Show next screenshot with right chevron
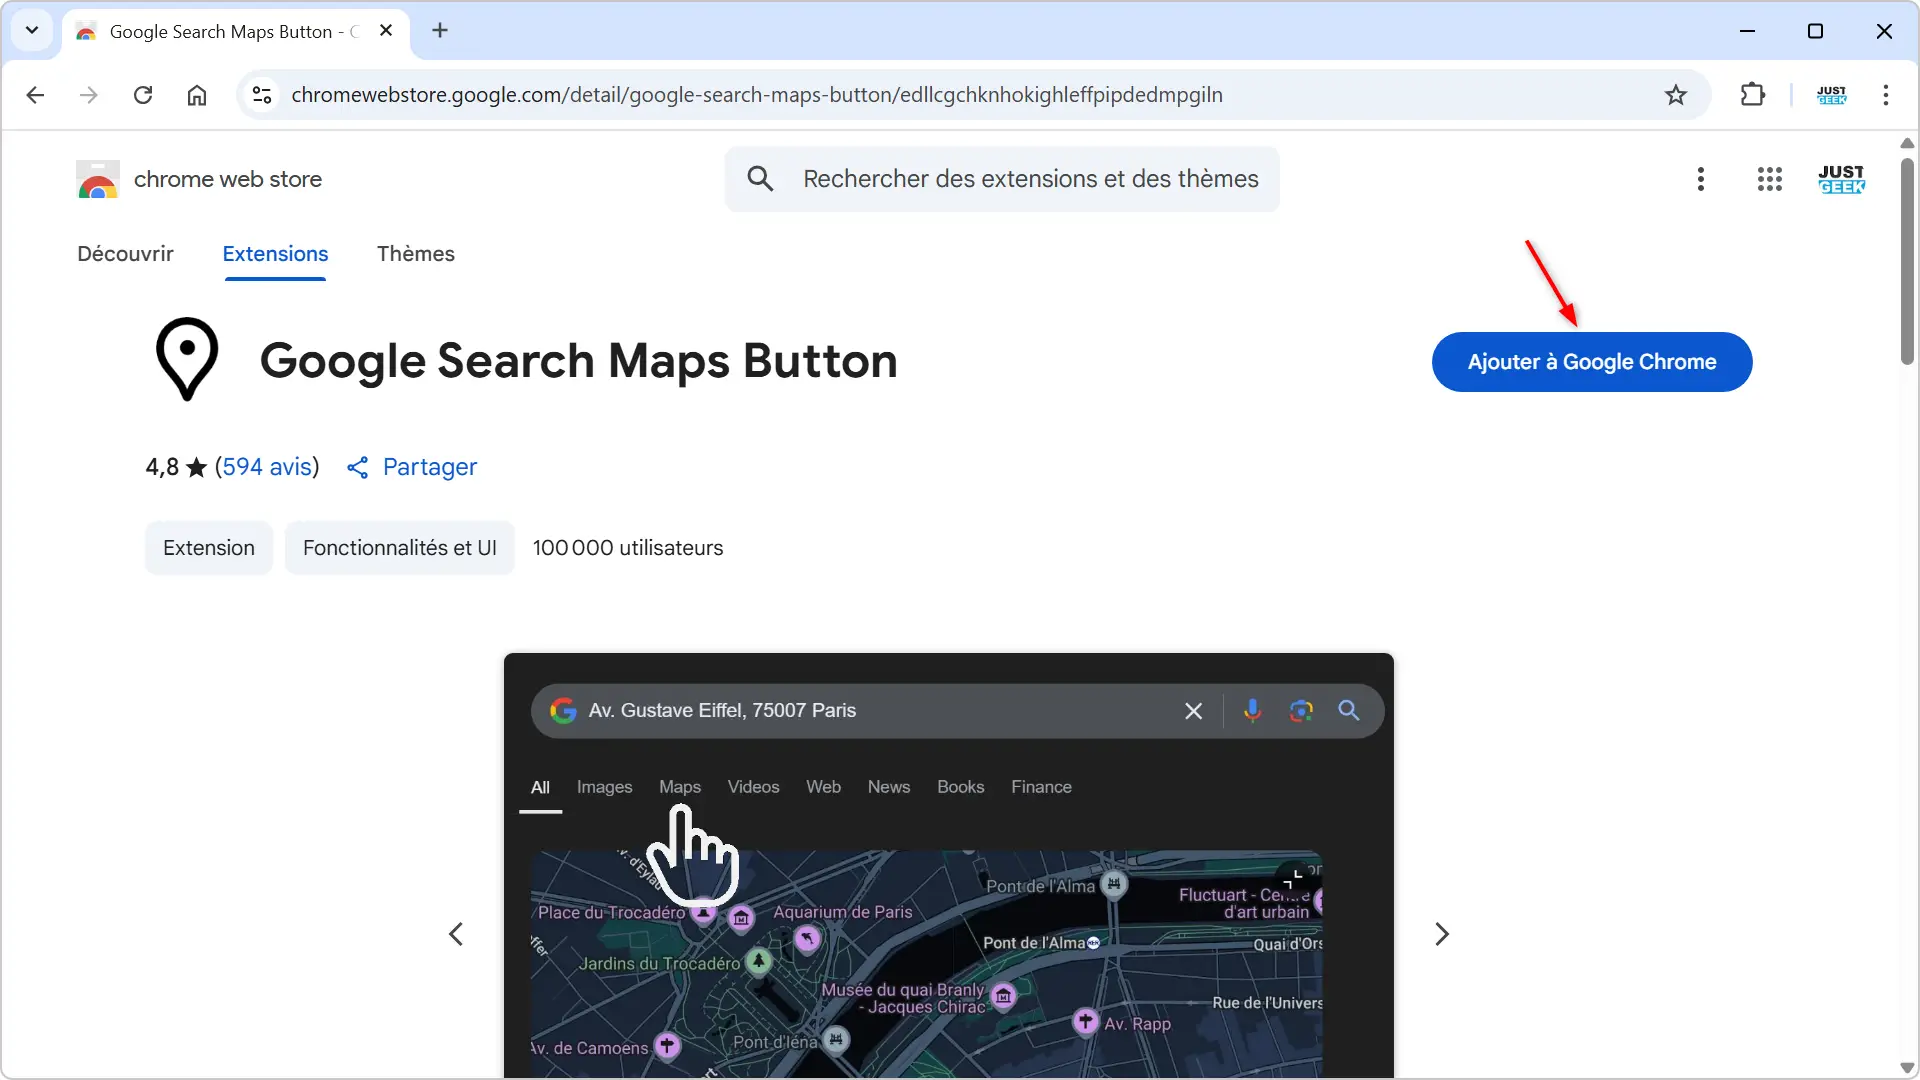1920x1080 pixels. pos(1442,934)
